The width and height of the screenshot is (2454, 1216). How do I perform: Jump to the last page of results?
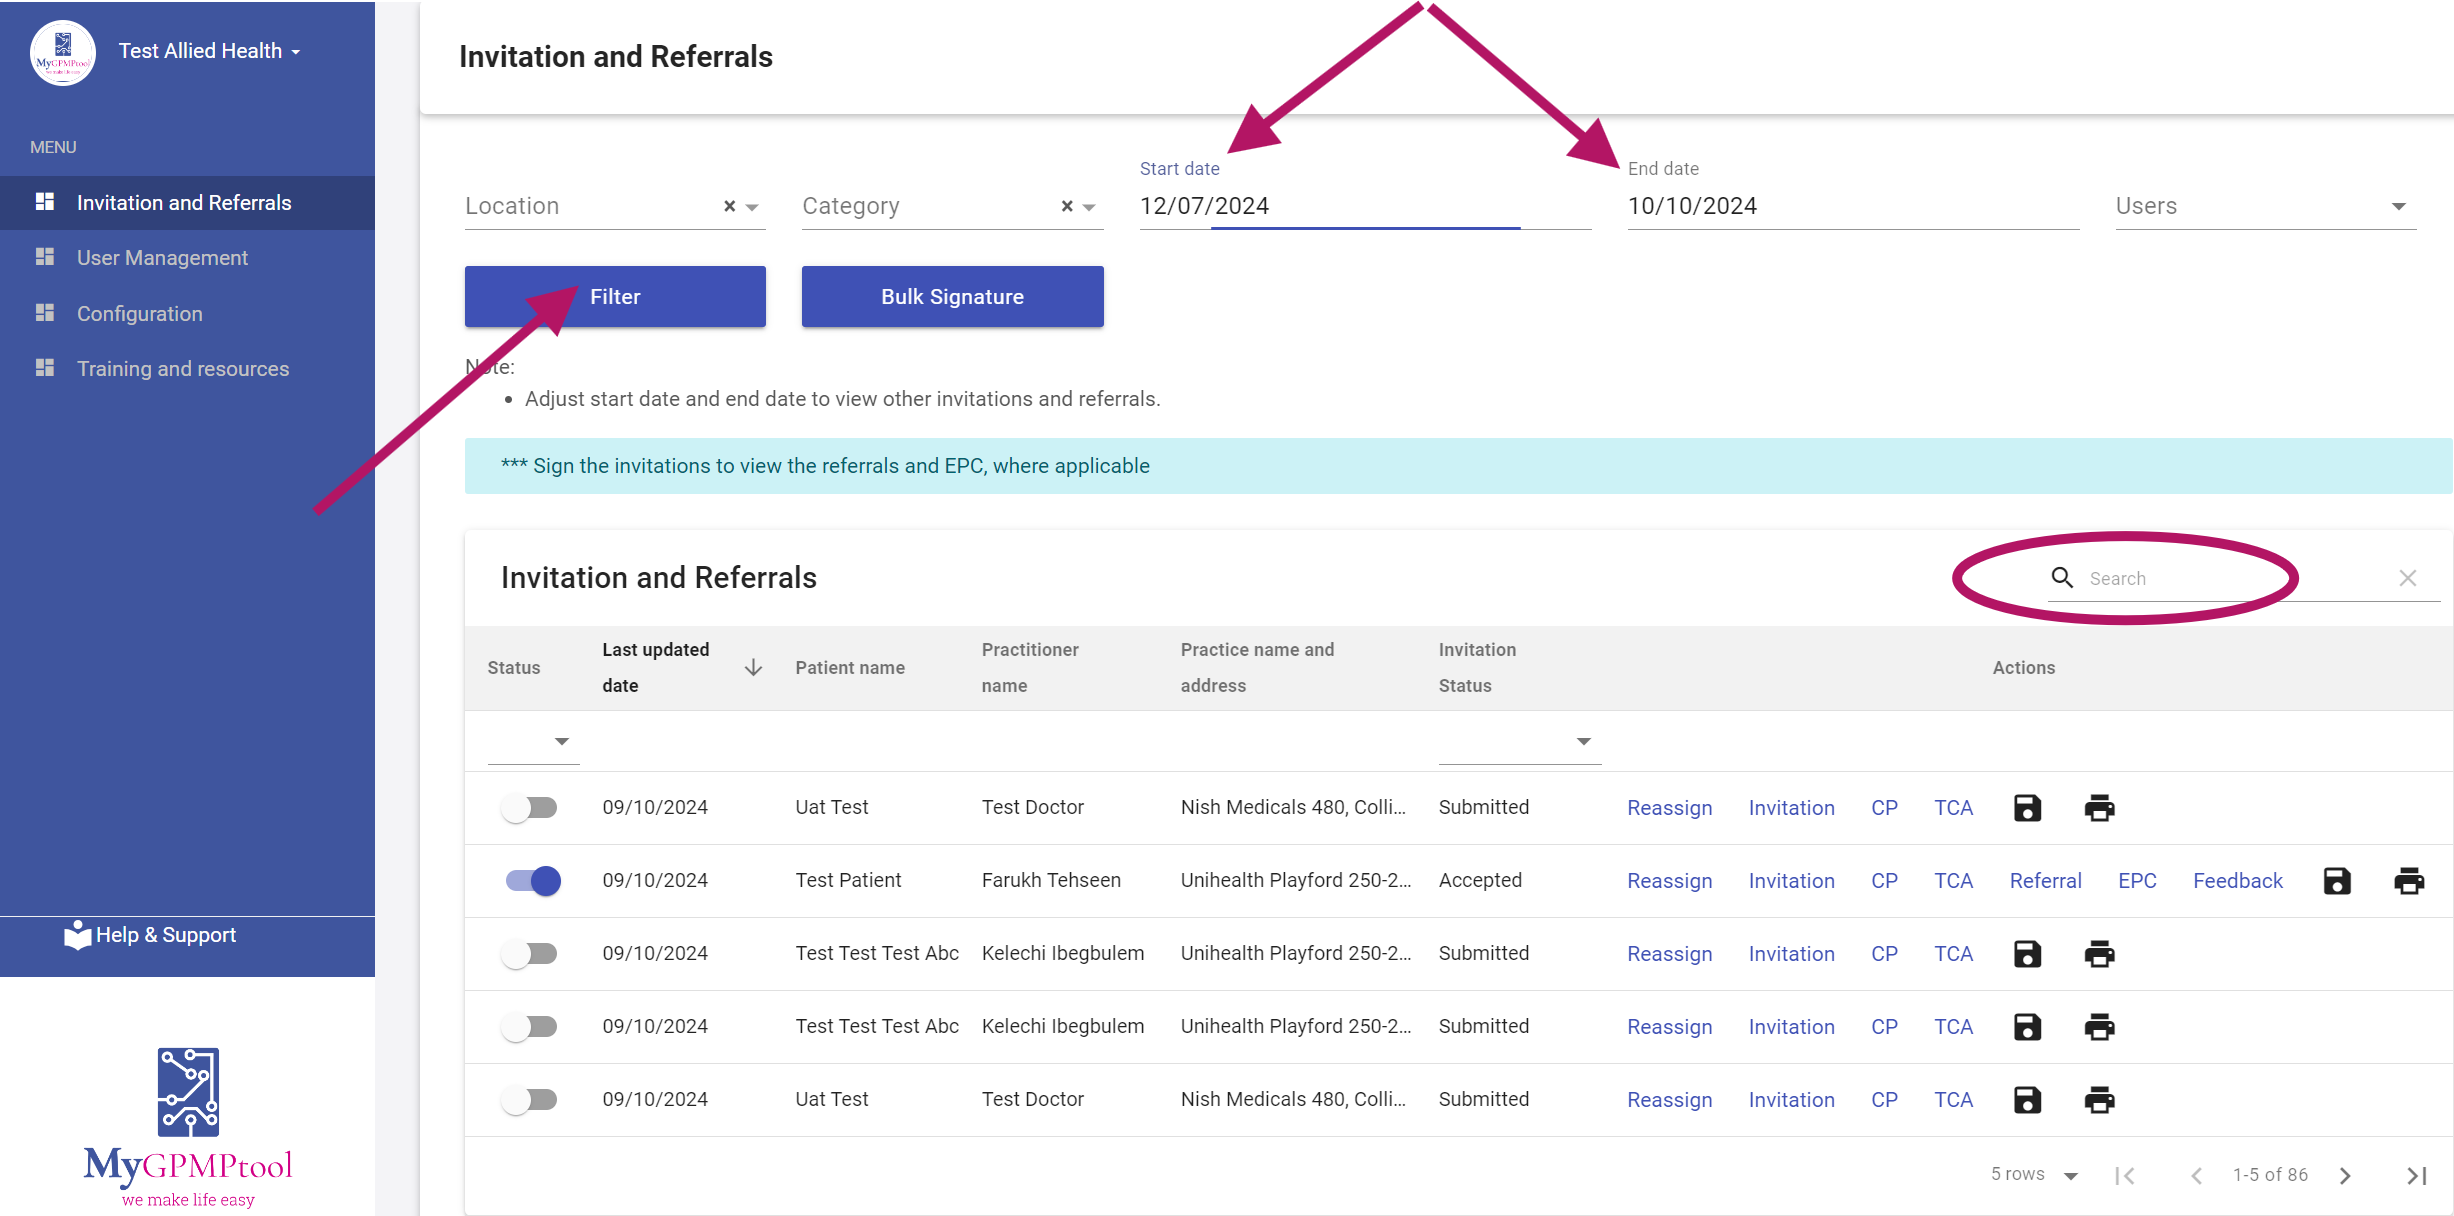pos(2416,1175)
